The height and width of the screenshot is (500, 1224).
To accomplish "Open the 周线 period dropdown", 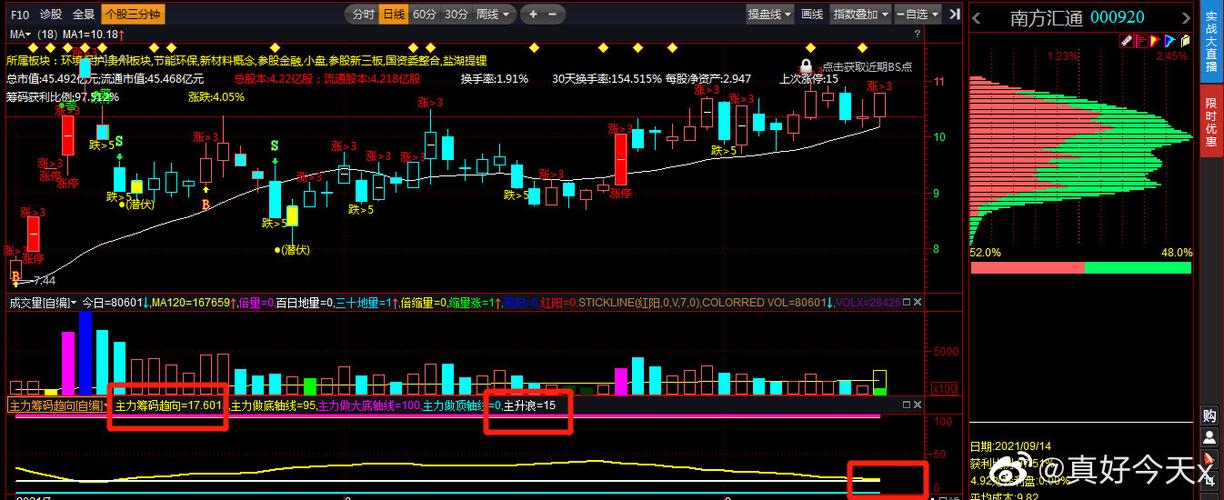I will pyautogui.click(x=493, y=14).
